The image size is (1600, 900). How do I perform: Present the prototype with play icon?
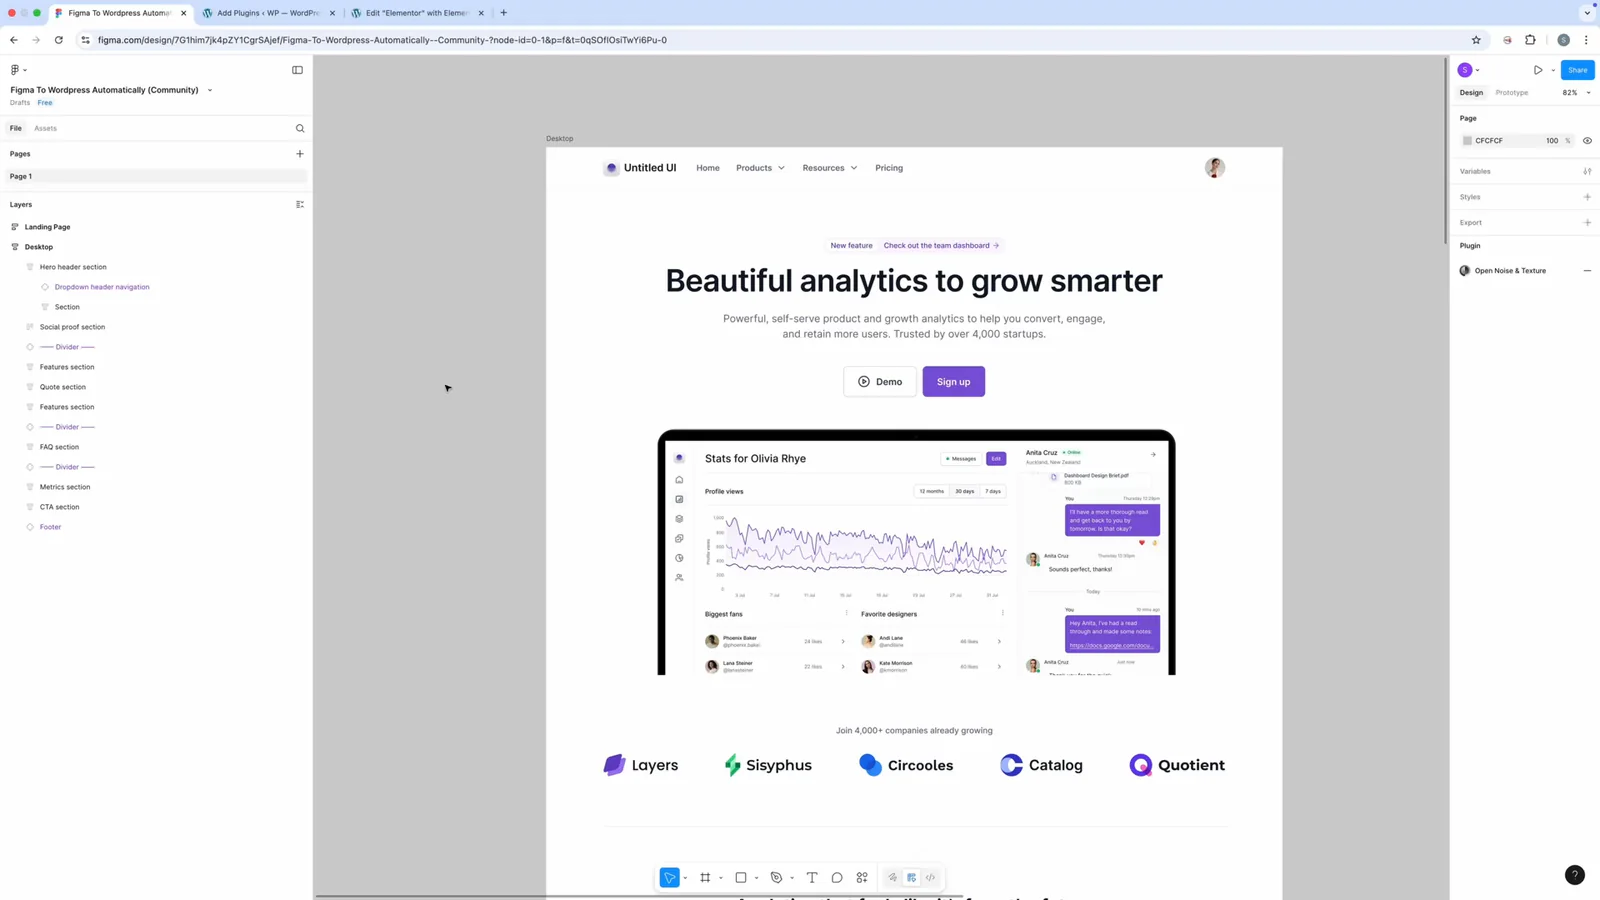pos(1538,70)
